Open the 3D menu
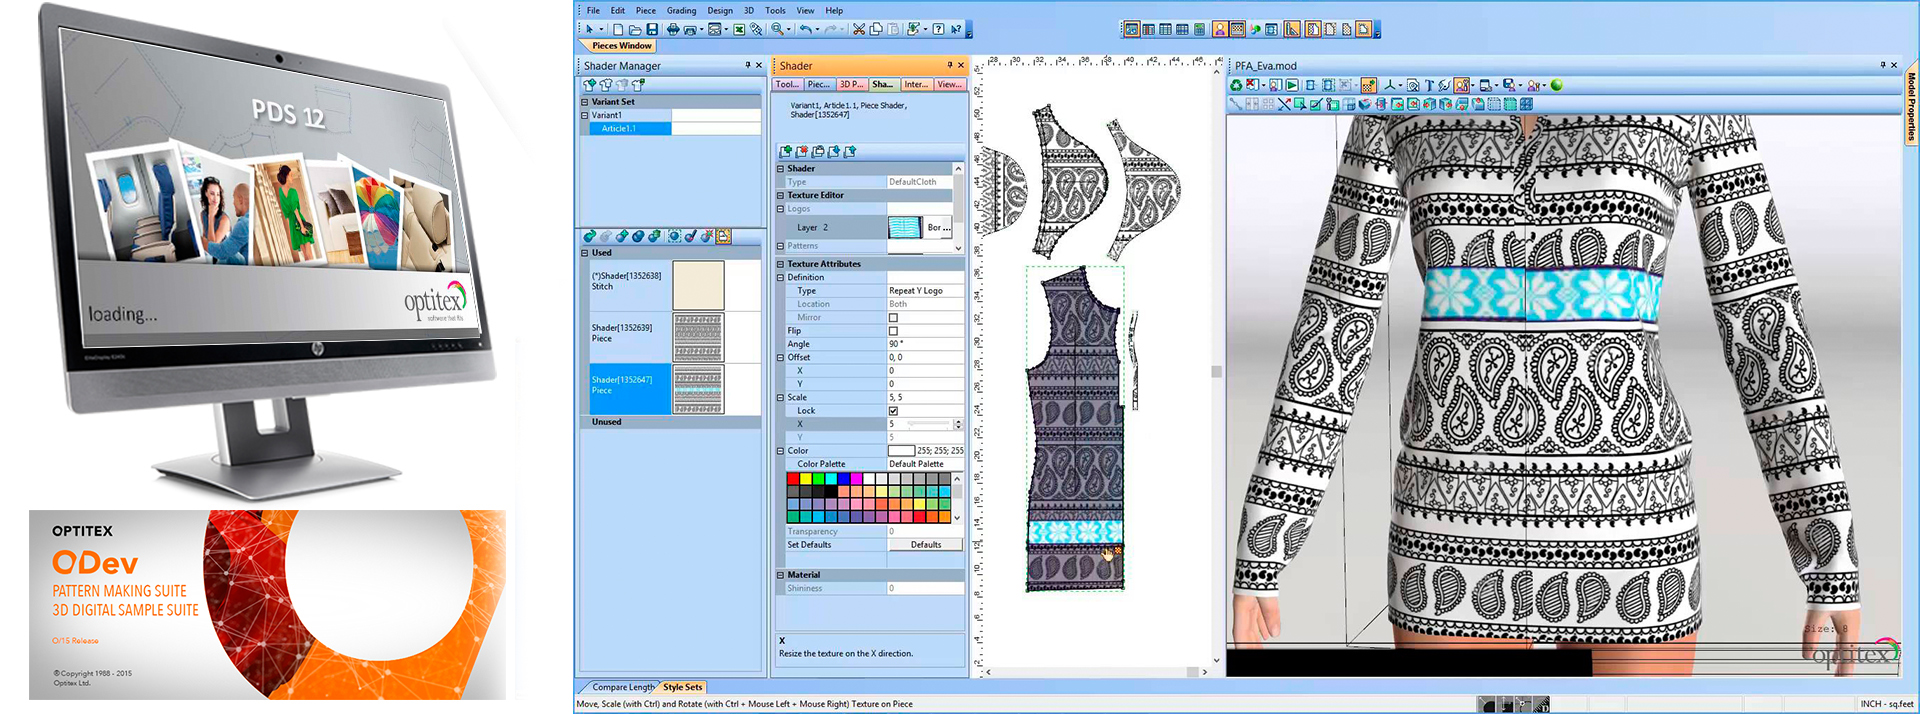Viewport: 1920px width, 714px height. coord(748,11)
